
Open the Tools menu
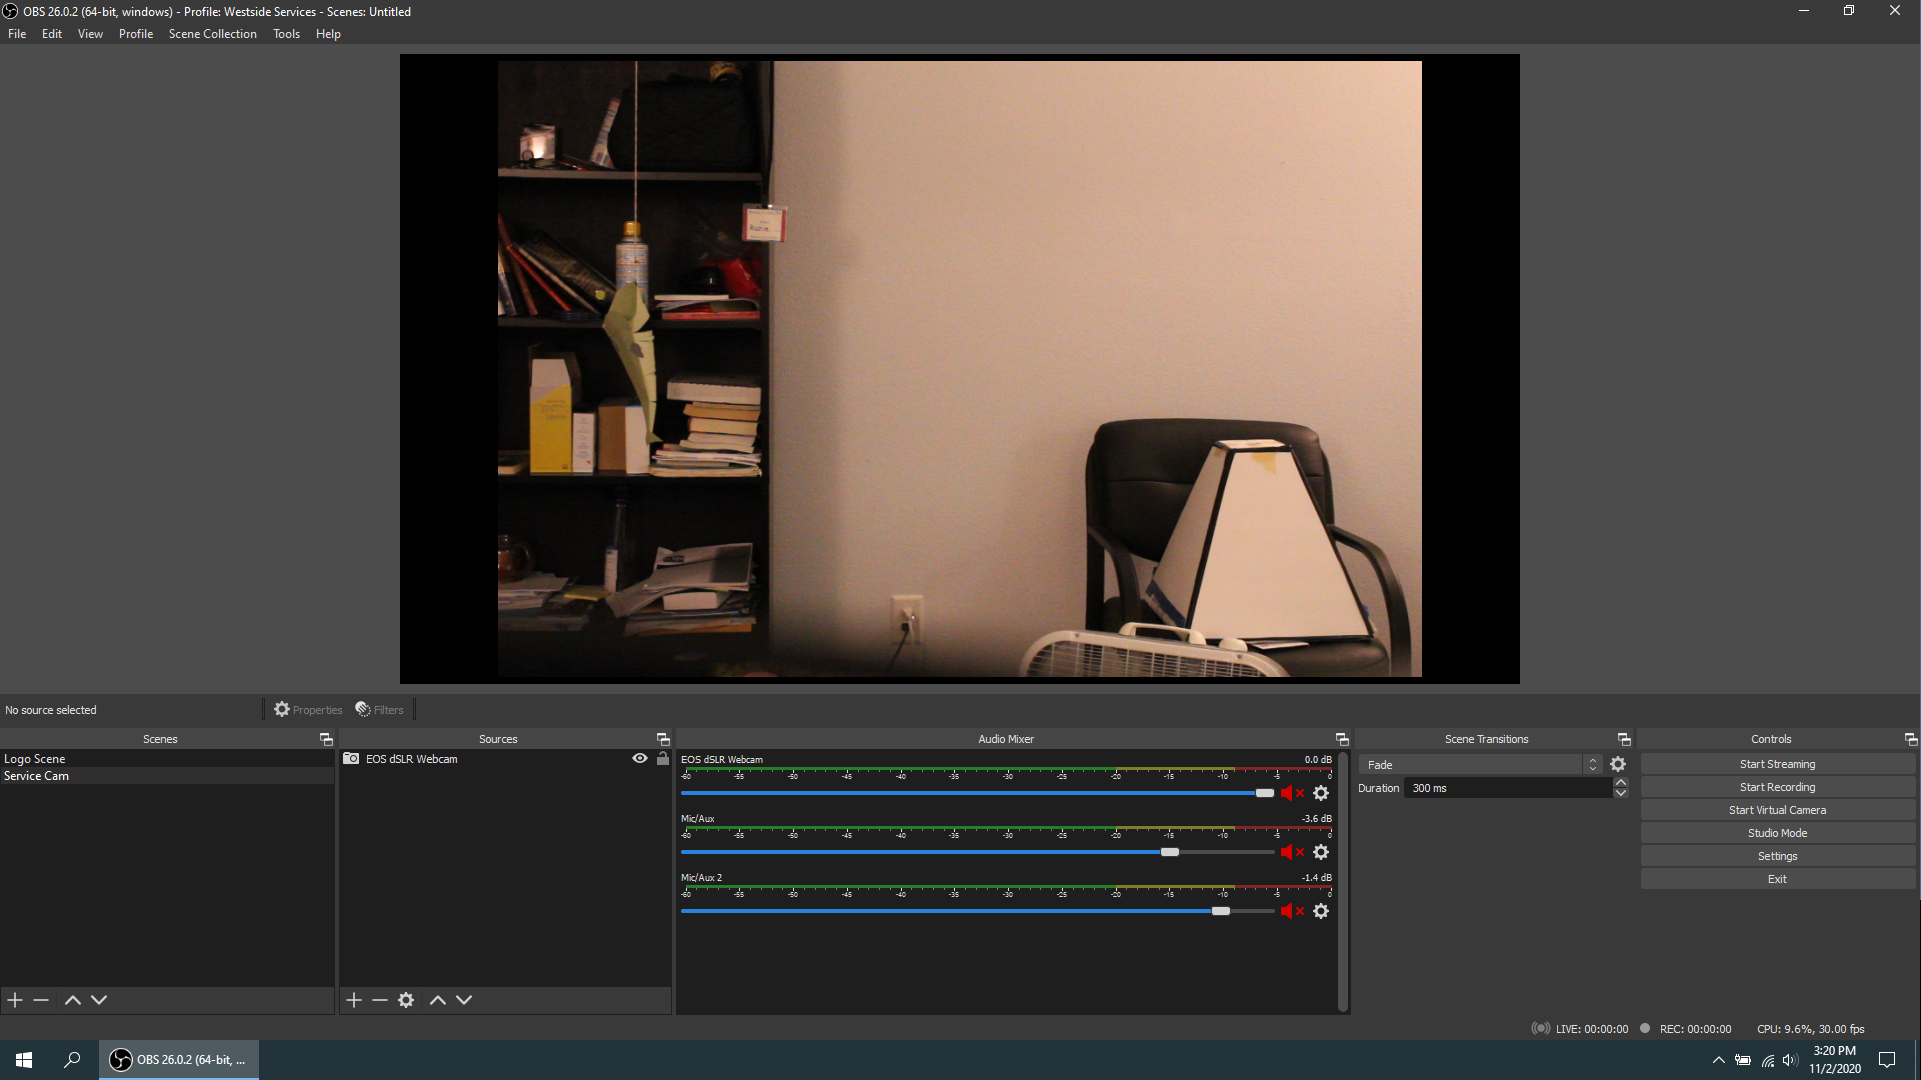(286, 33)
